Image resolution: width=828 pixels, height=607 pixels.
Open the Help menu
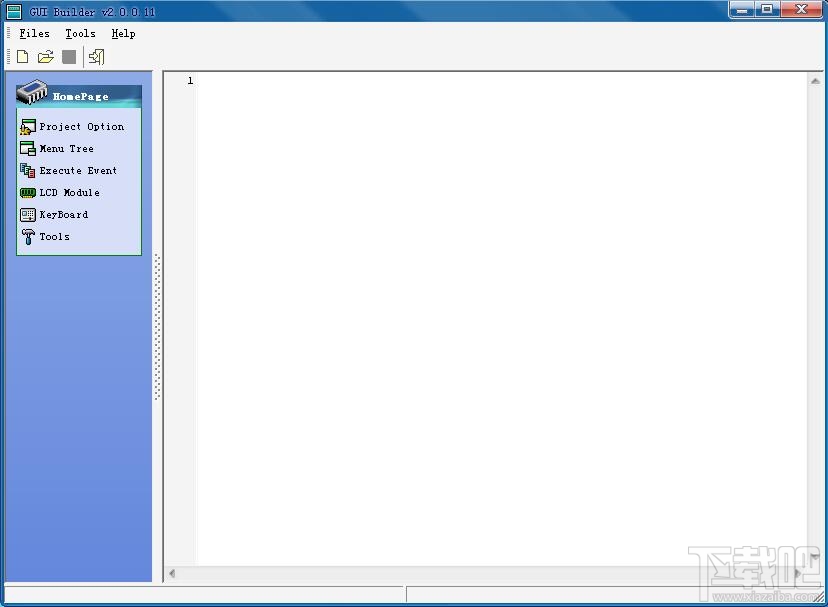point(124,34)
